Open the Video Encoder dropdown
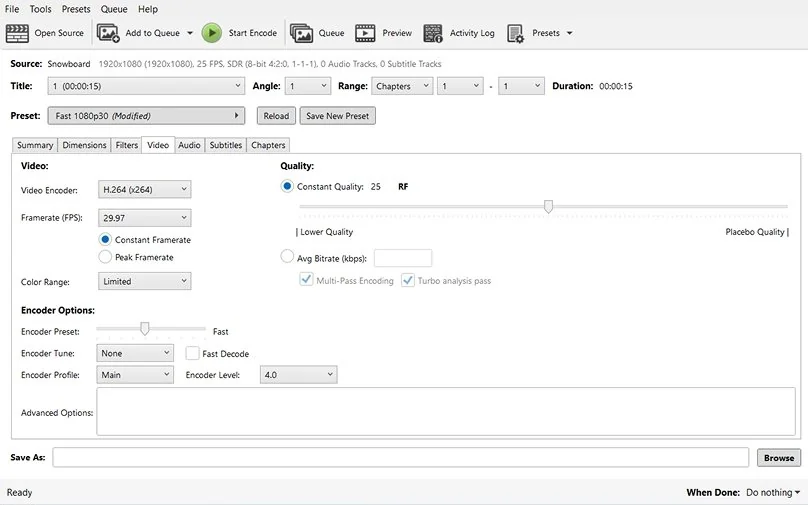This screenshot has width=808, height=505. coord(145,189)
